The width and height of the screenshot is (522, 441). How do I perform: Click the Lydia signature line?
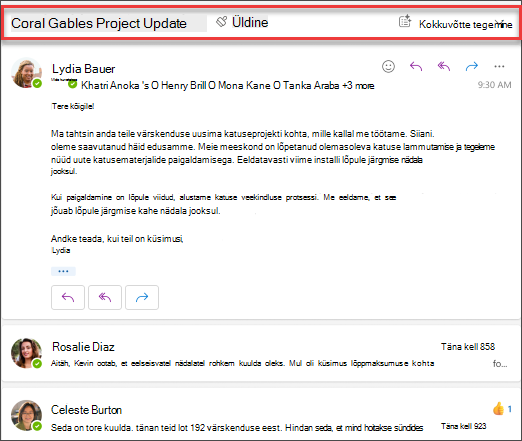click(61, 250)
